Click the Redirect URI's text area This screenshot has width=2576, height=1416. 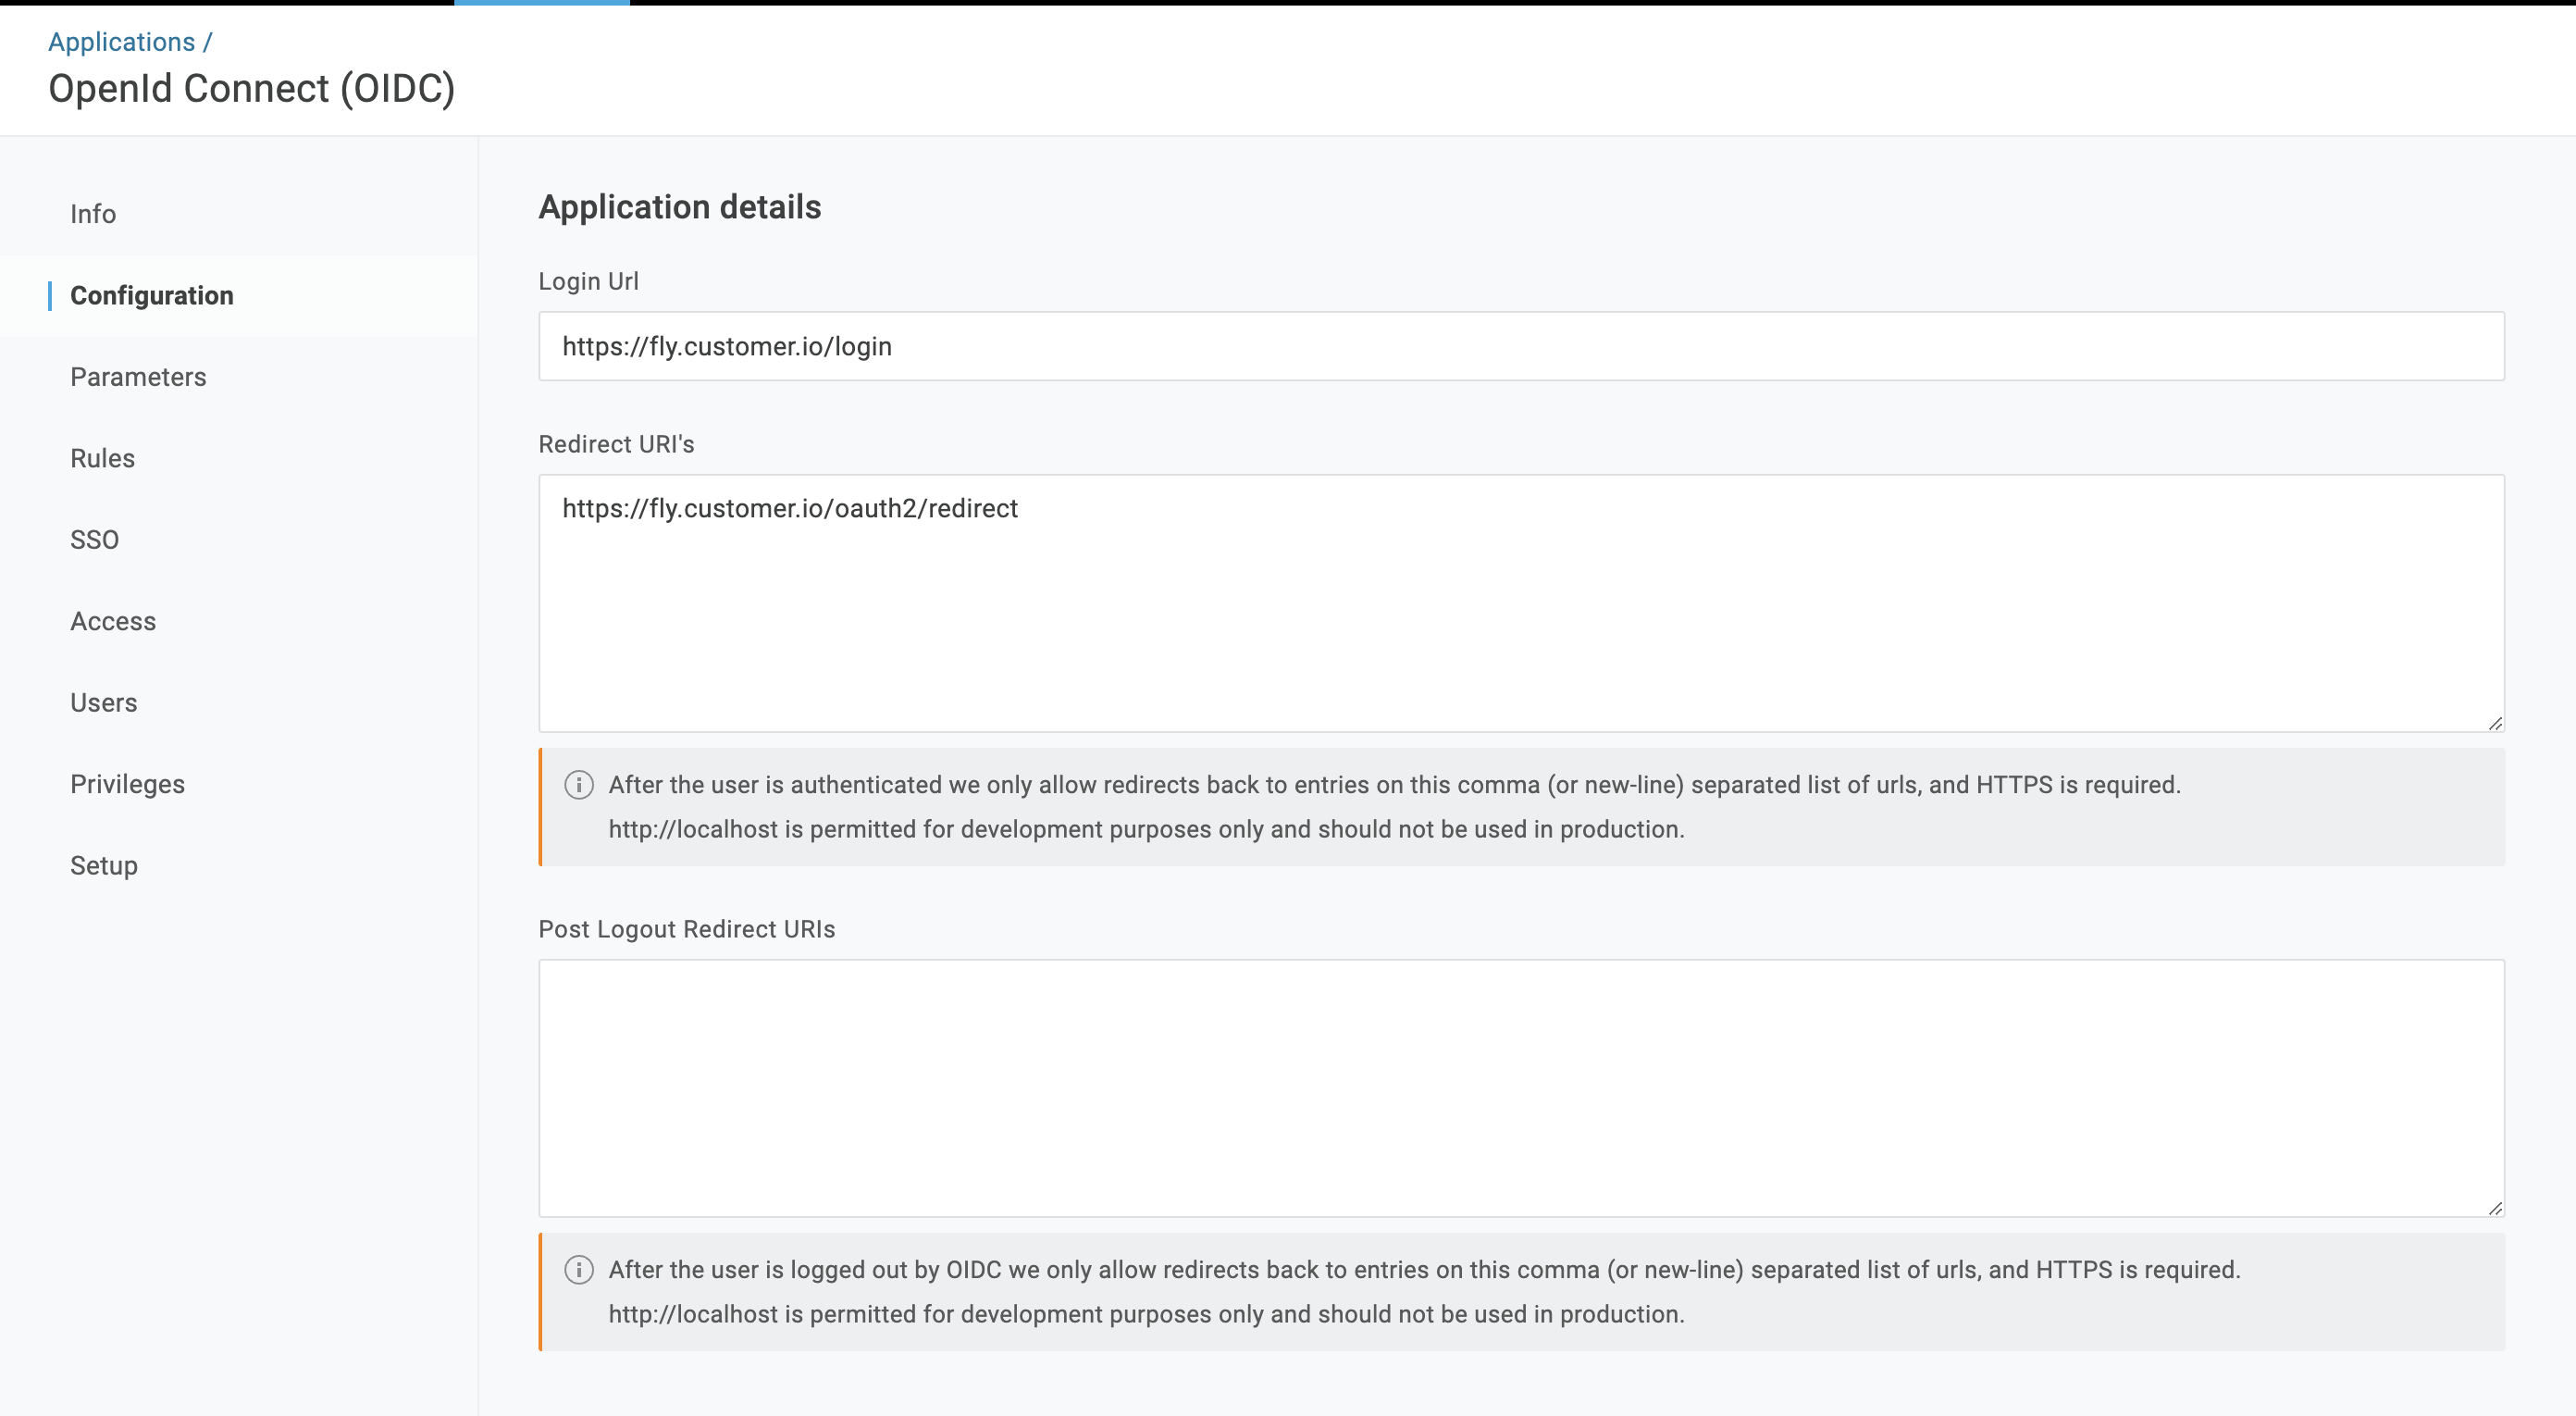point(1521,602)
